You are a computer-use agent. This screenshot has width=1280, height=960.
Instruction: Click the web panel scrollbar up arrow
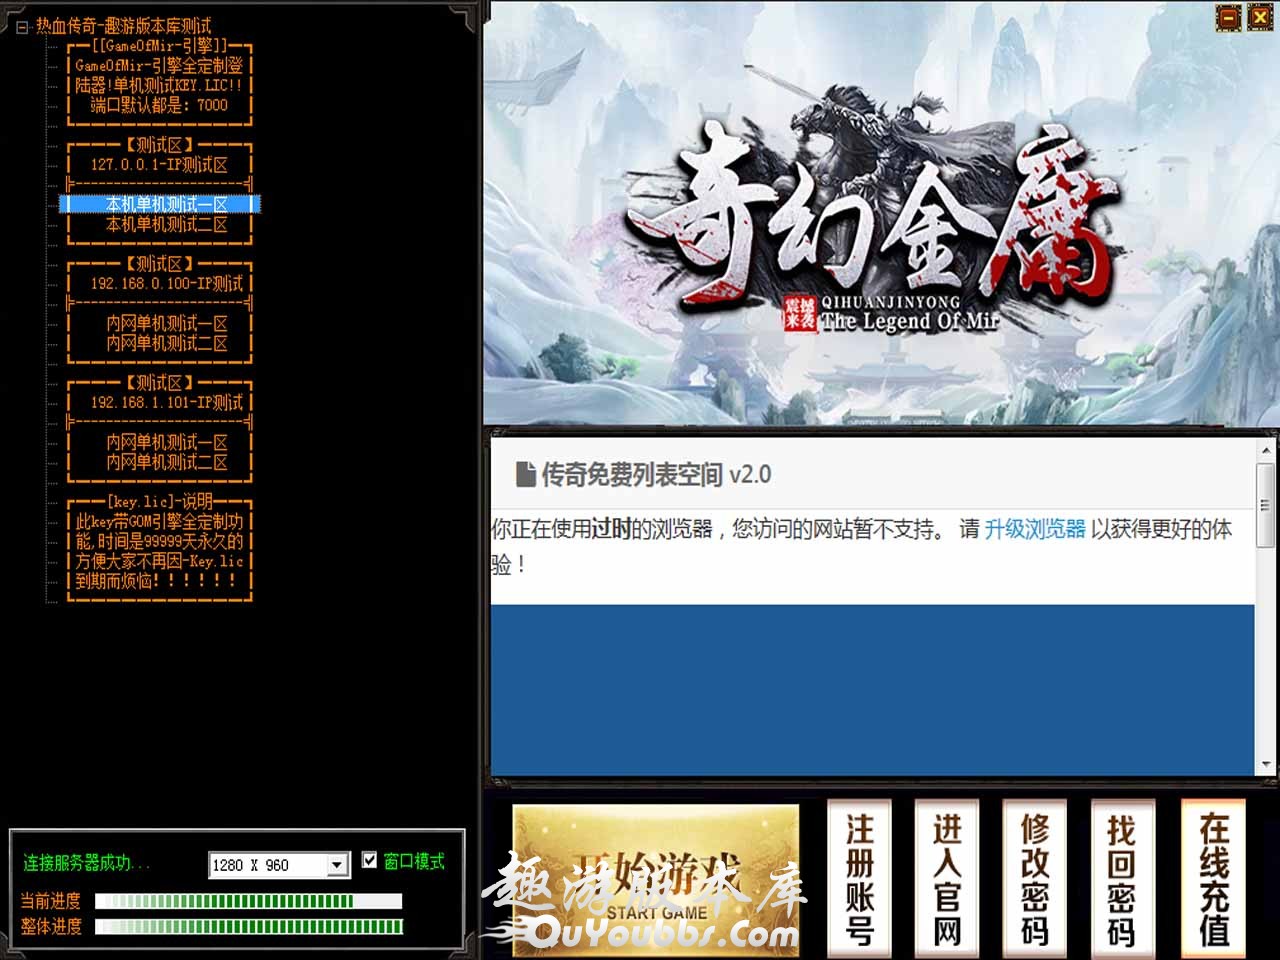(1266, 447)
